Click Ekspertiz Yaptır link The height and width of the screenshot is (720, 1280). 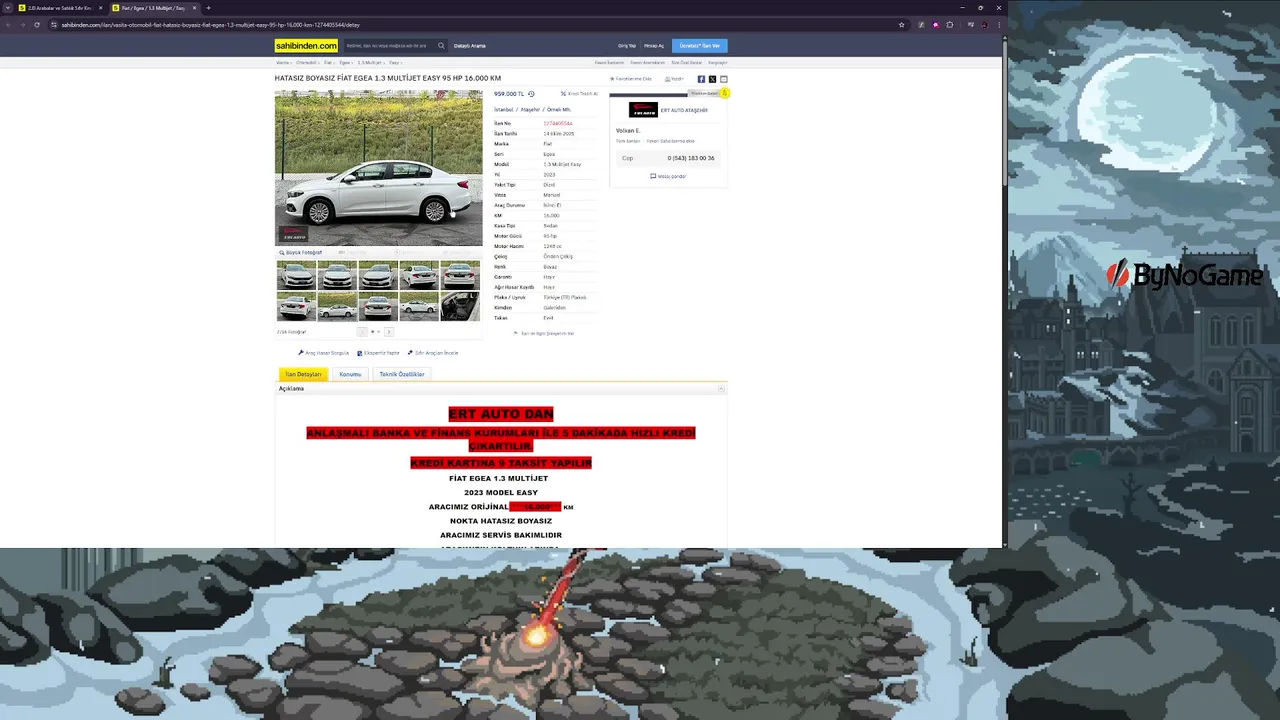coord(378,353)
